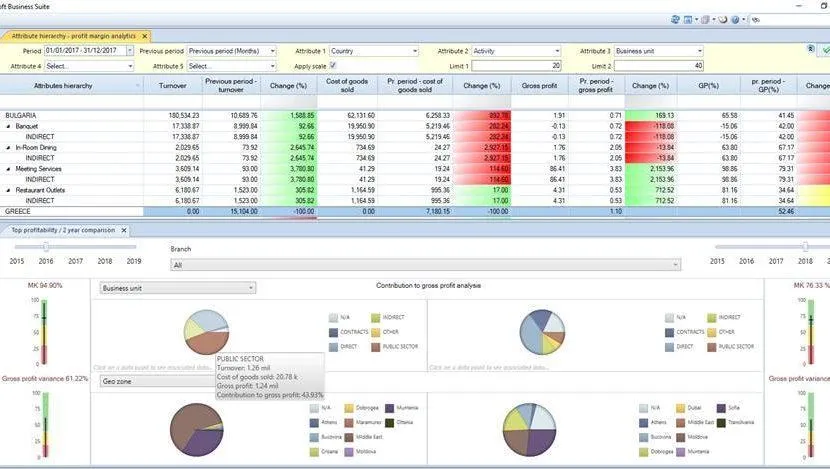Collapse filter panel with double-chevron icon
Viewport: 830px width, 469px height.
pyautogui.click(x=810, y=49)
